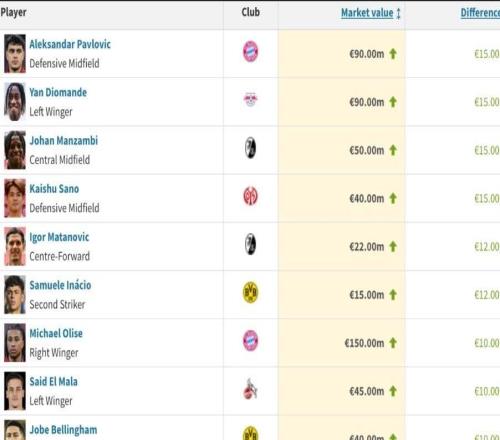This screenshot has width=500, height=440.
Task: Open Aleksandar Pavlovic player profile
Action: (70, 44)
